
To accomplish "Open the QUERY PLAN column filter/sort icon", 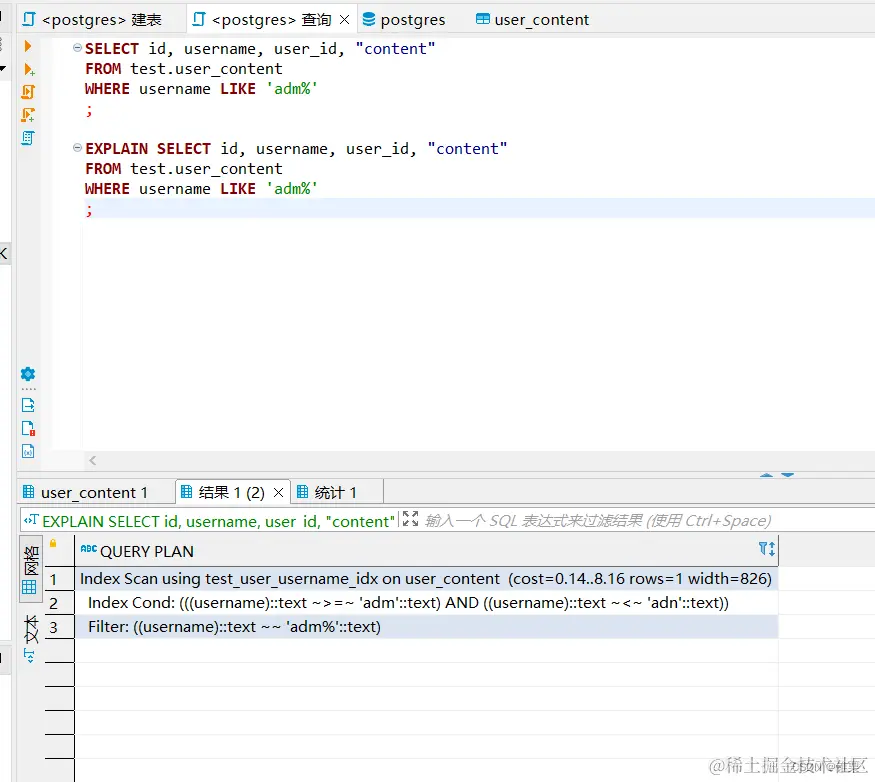I will click(767, 549).
